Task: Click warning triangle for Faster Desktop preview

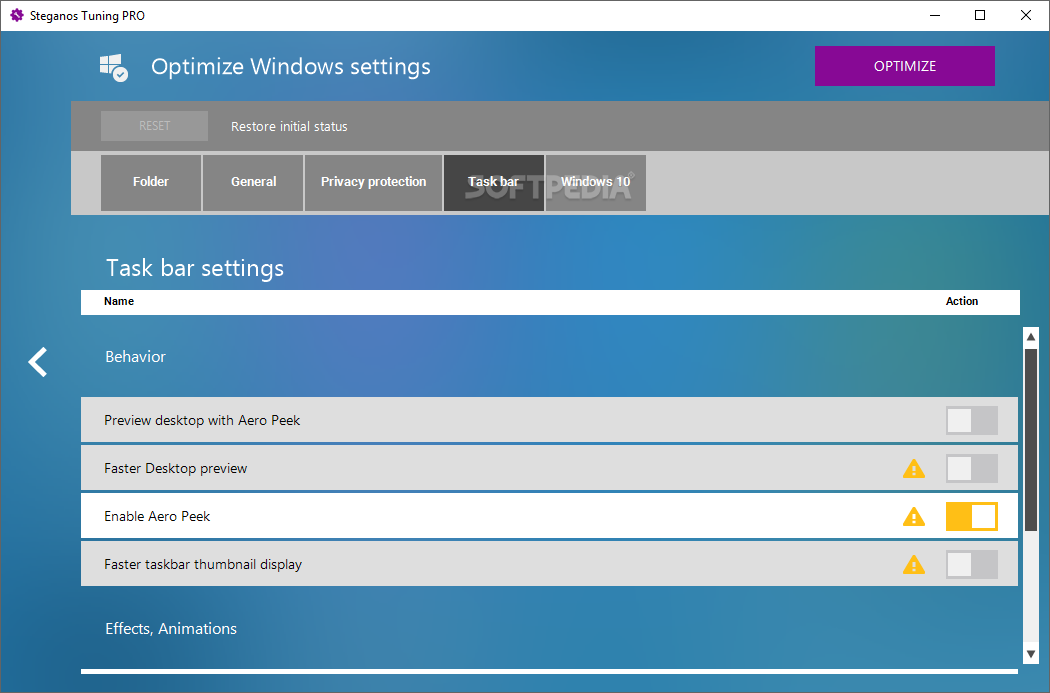Action: (913, 469)
